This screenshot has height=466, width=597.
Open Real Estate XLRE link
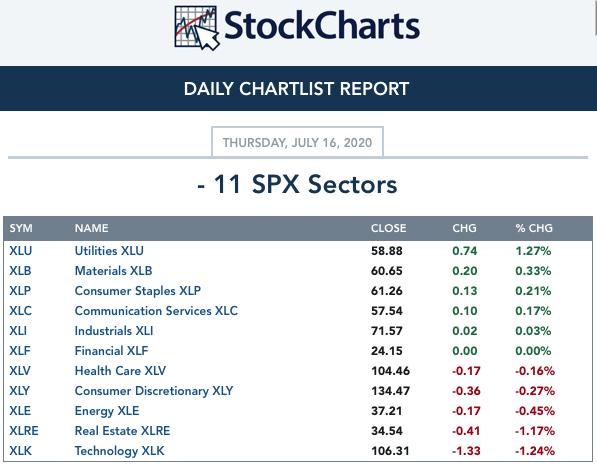[122, 431]
